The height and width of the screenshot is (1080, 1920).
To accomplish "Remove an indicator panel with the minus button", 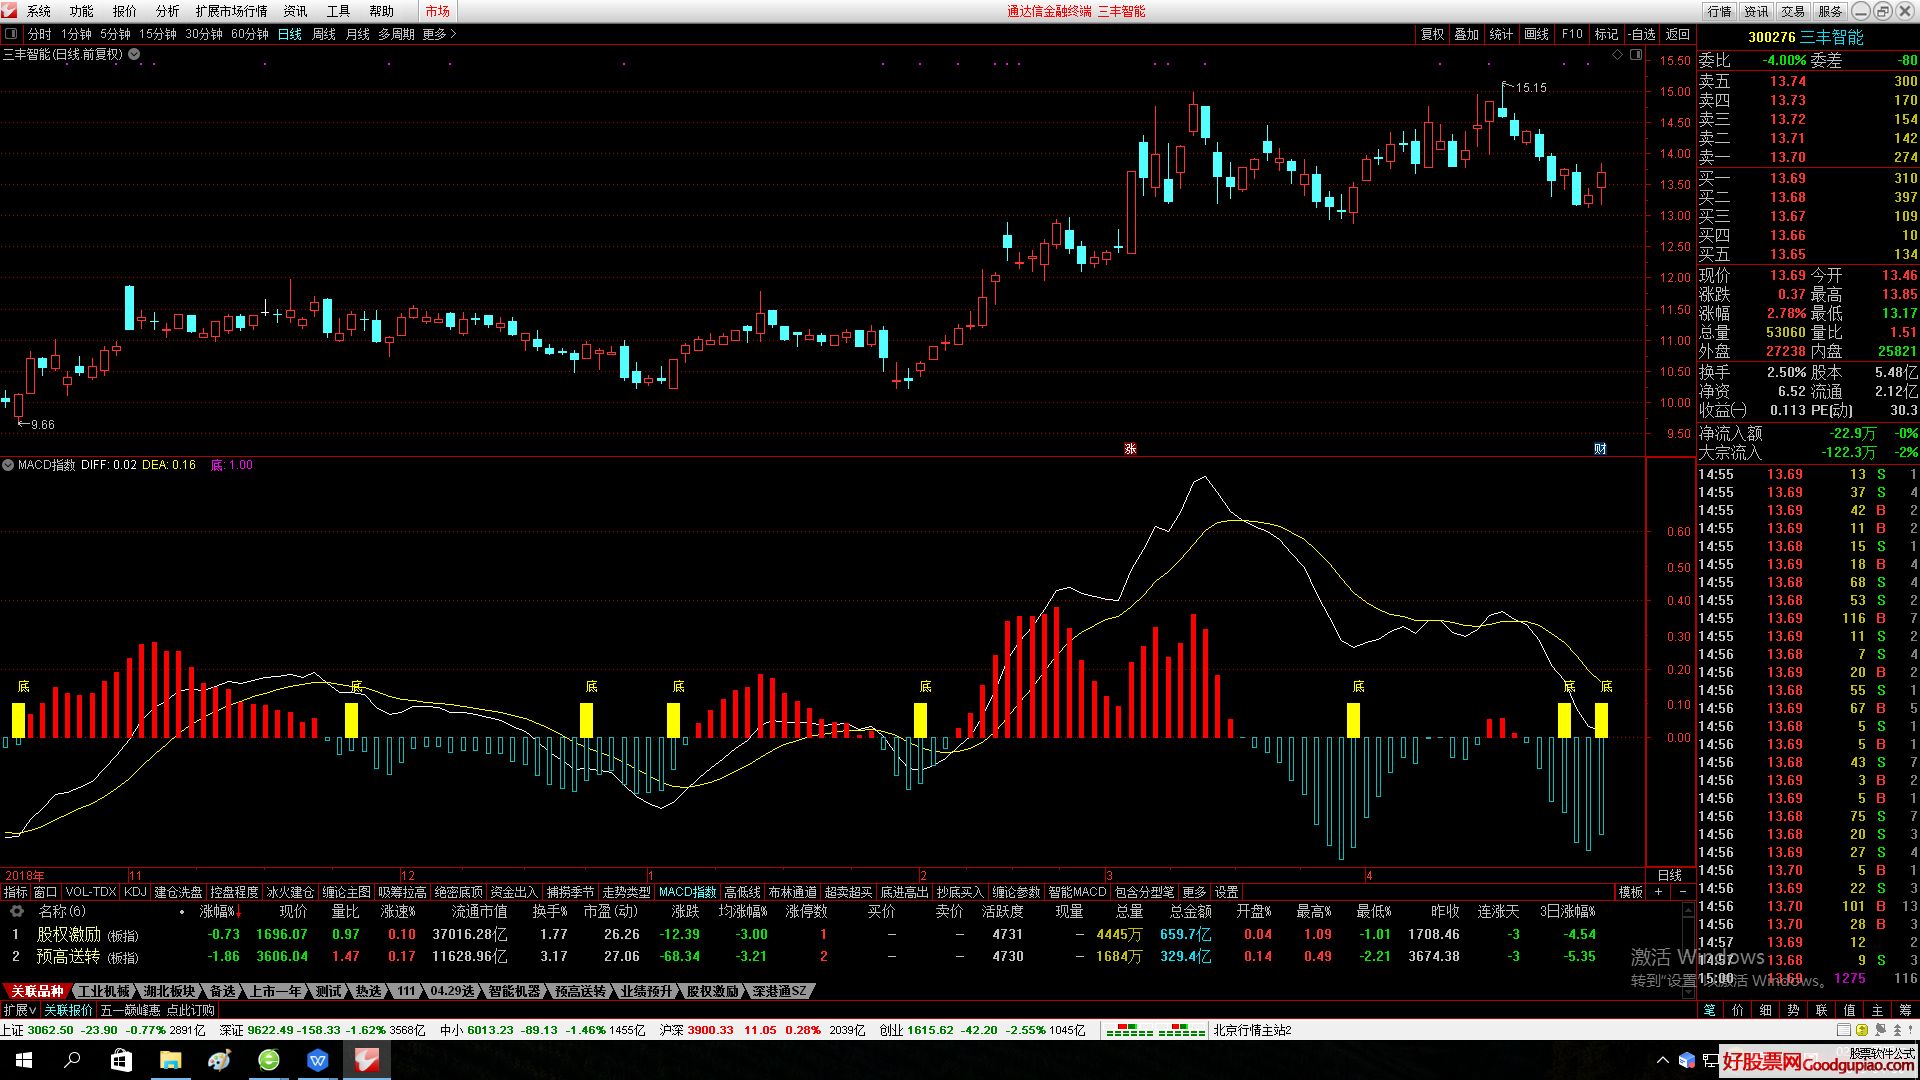I will (x=1682, y=892).
